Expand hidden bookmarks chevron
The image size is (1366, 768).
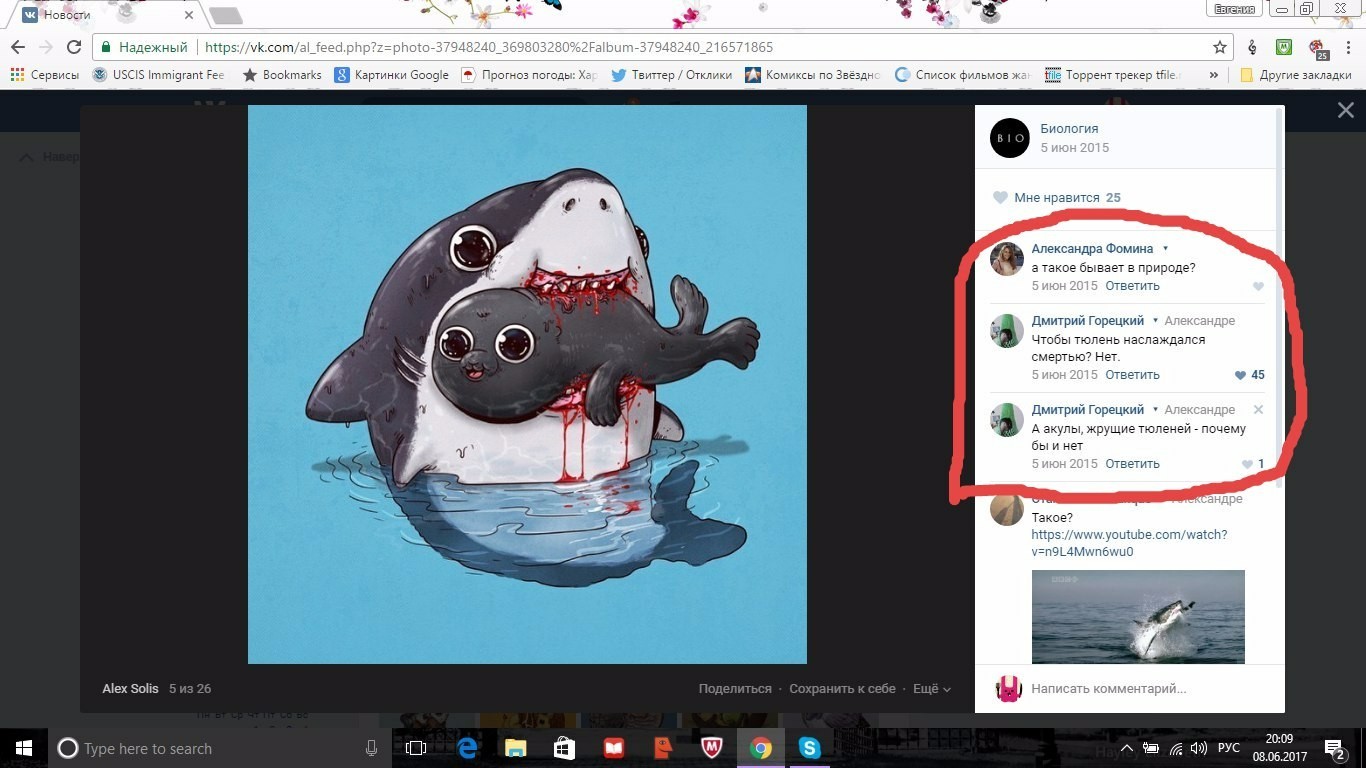tap(1214, 75)
